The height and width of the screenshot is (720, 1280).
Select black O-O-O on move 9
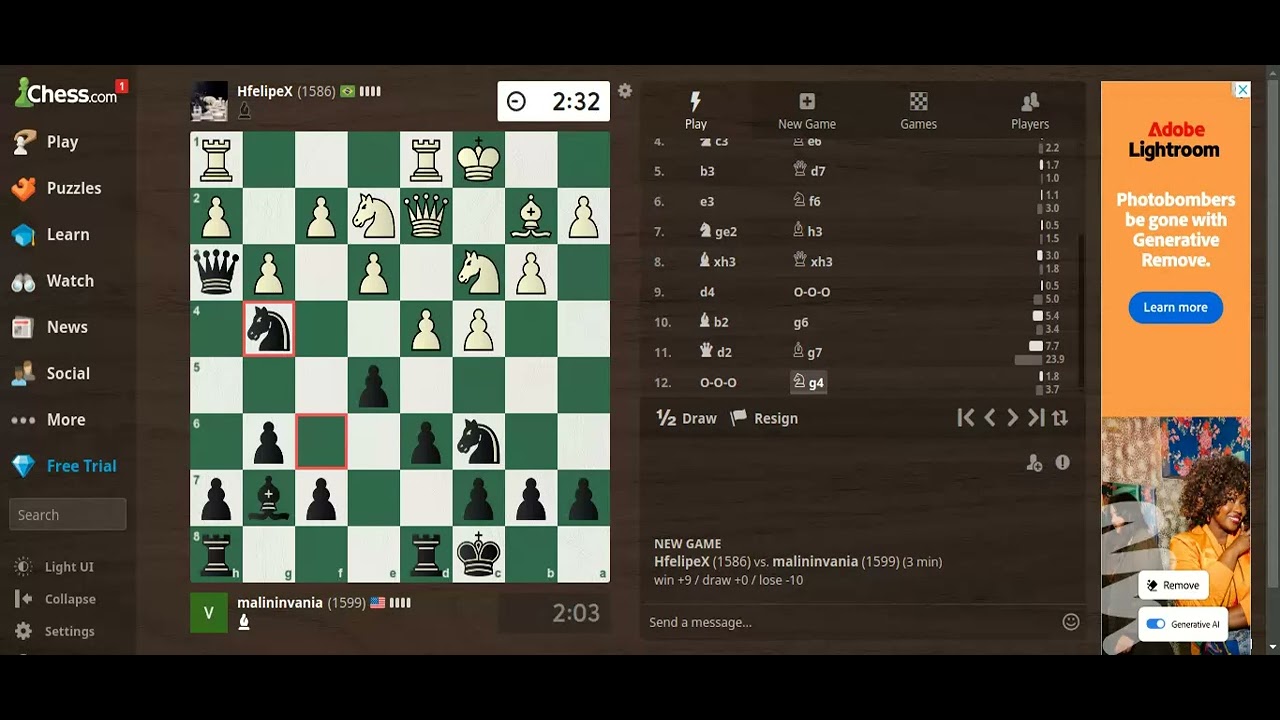pos(811,292)
